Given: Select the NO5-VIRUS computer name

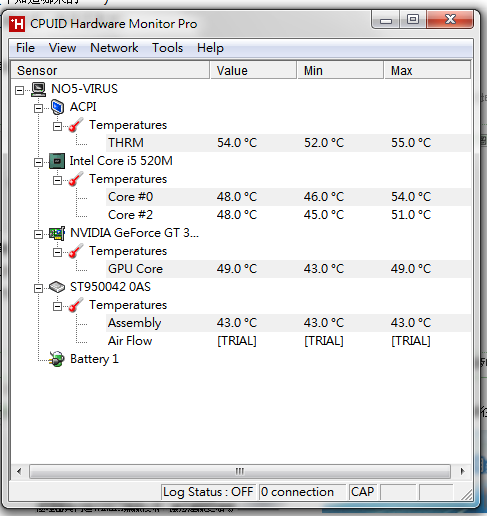Looking at the screenshot, I should [84, 89].
